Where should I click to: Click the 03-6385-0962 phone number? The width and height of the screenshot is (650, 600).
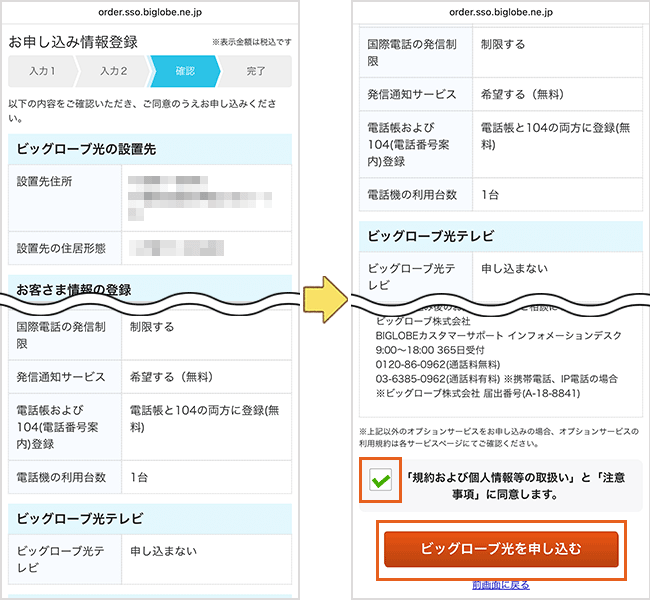pyautogui.click(x=411, y=379)
